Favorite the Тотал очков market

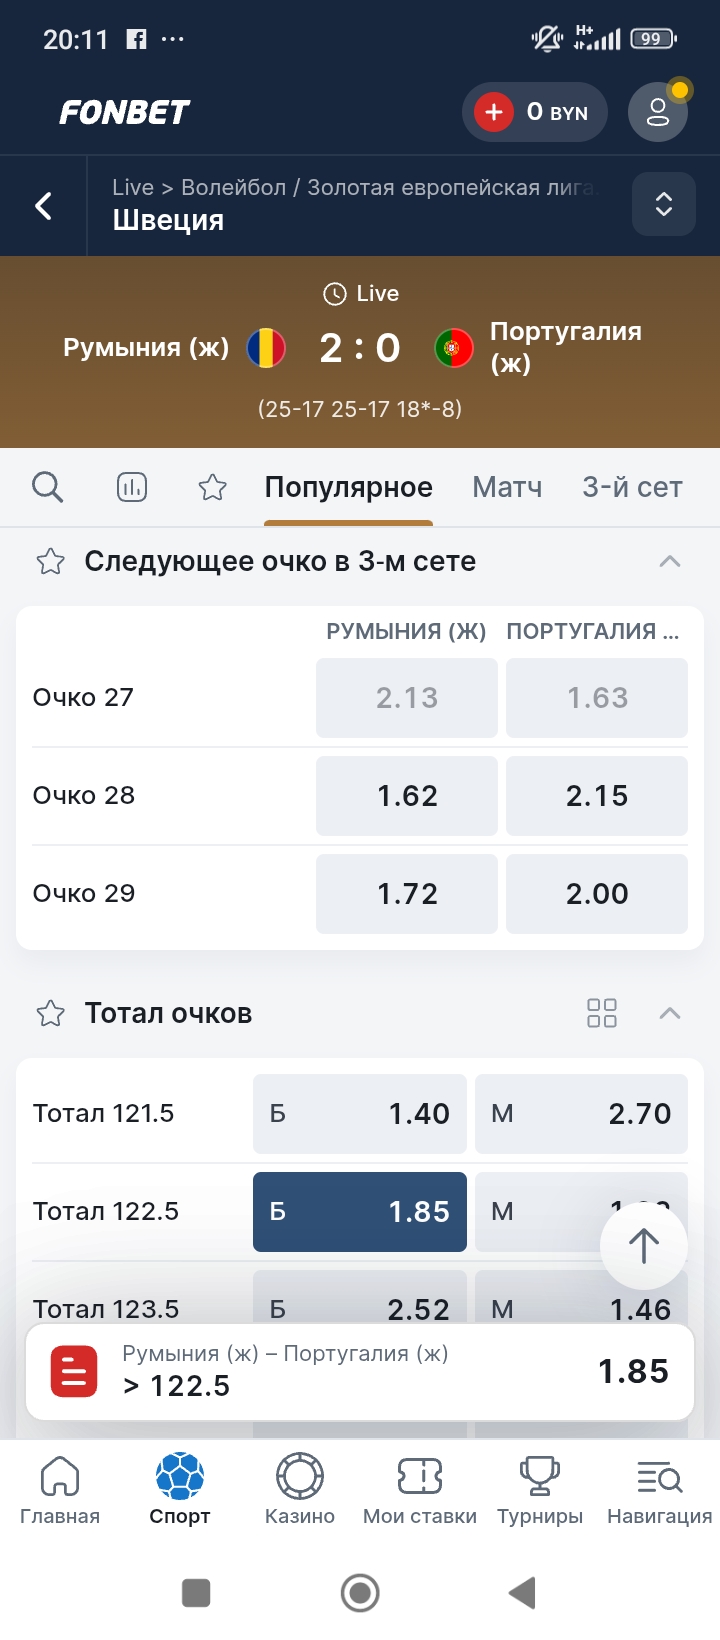click(x=50, y=1014)
